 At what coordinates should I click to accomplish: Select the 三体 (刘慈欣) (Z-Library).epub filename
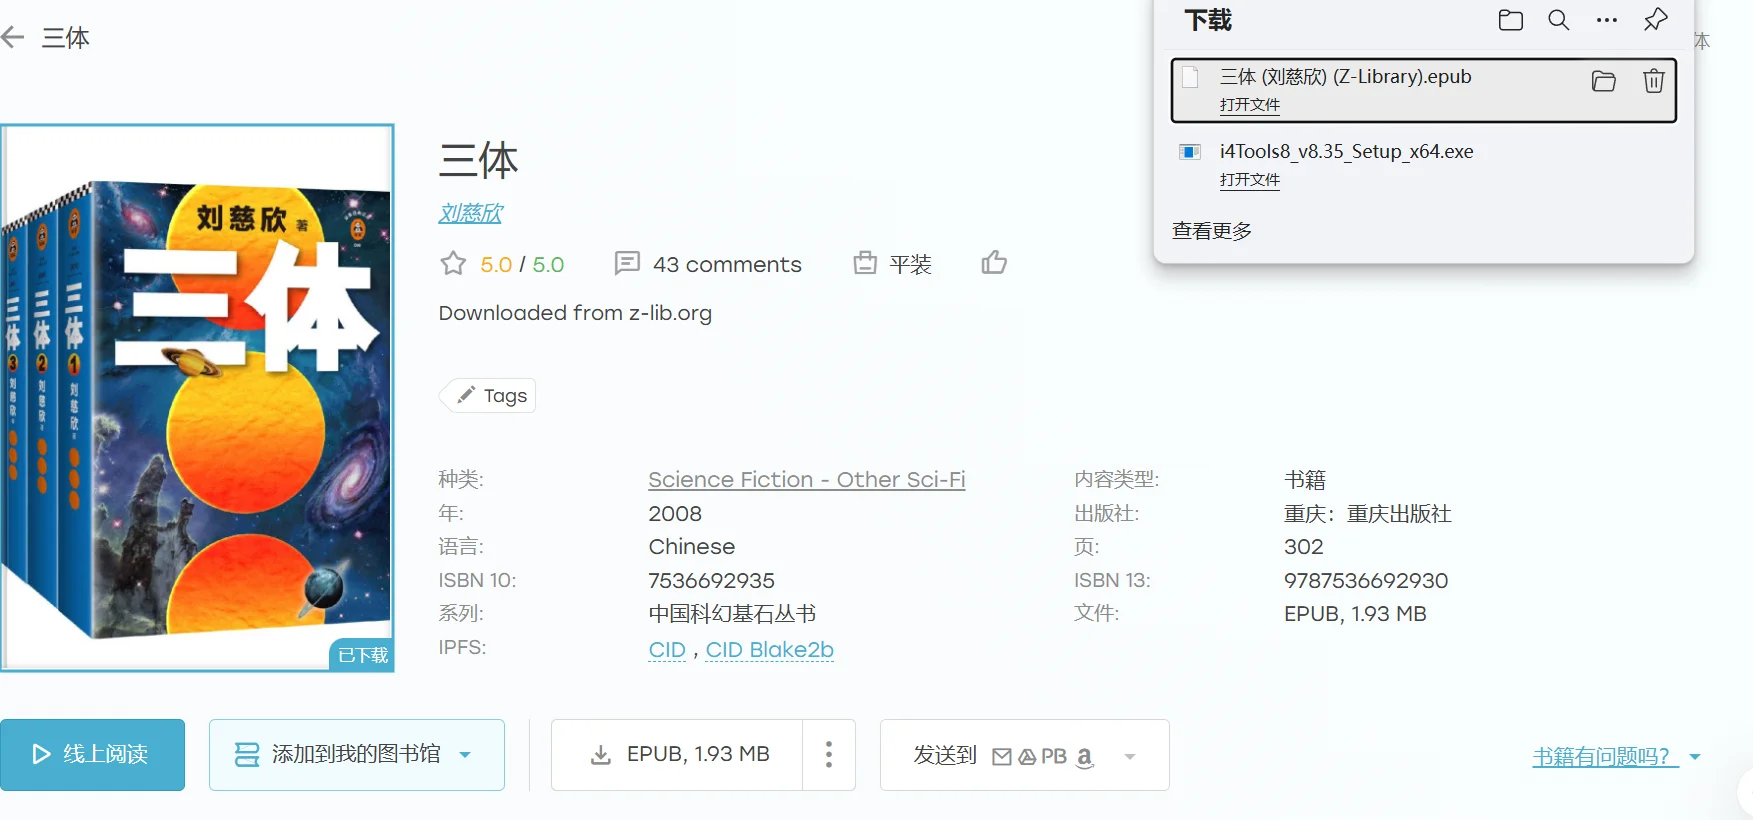[1346, 77]
